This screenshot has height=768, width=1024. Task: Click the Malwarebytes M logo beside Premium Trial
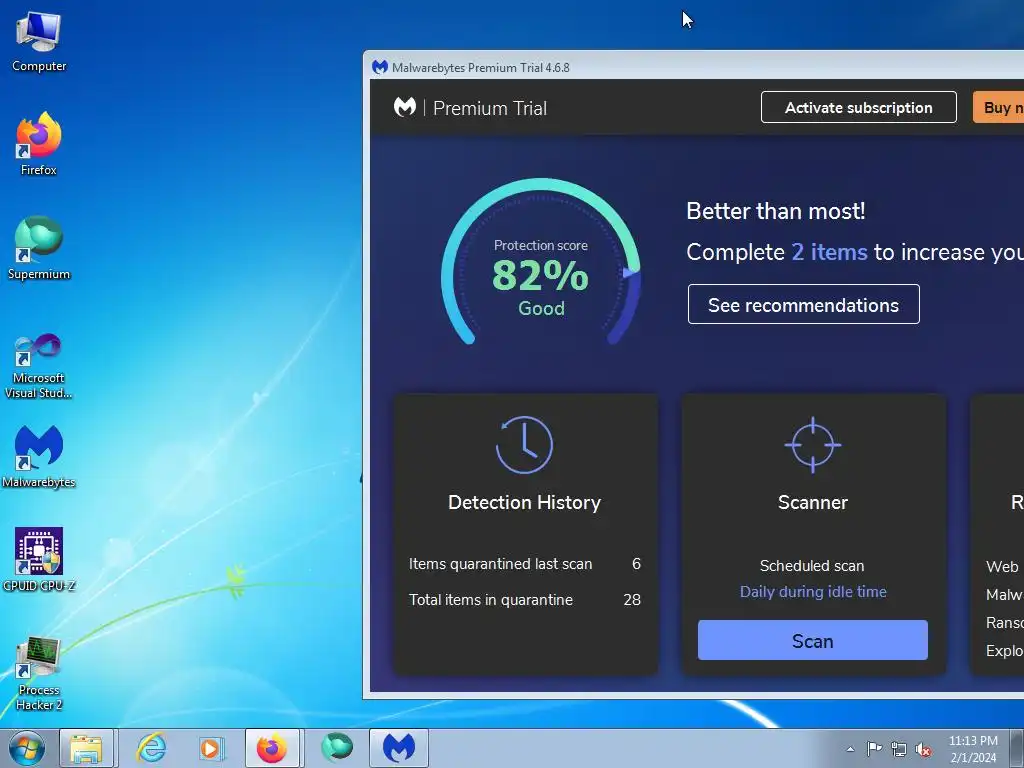pos(405,107)
